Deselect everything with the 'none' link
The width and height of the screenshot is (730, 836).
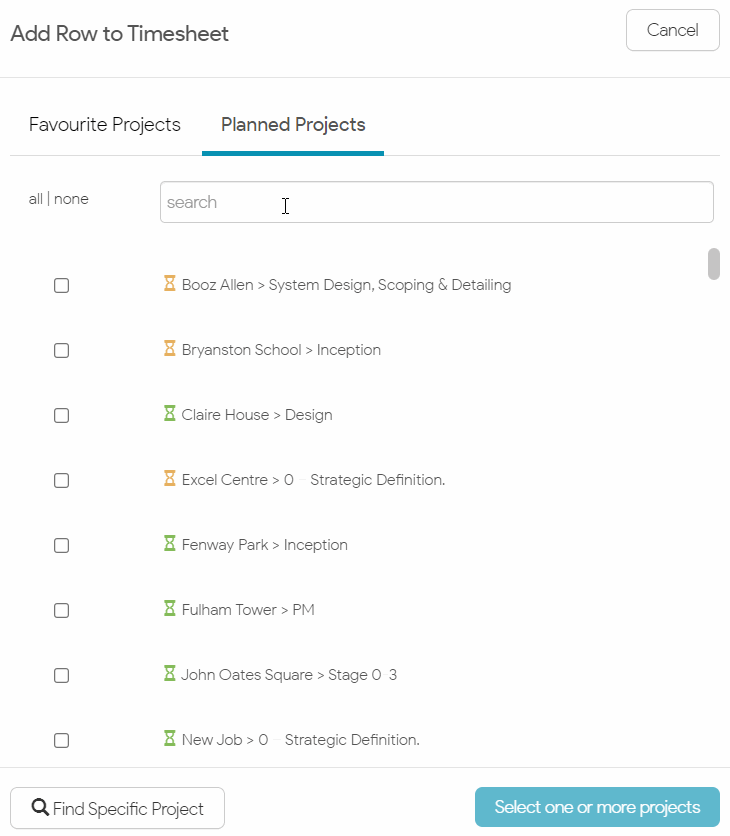click(71, 199)
